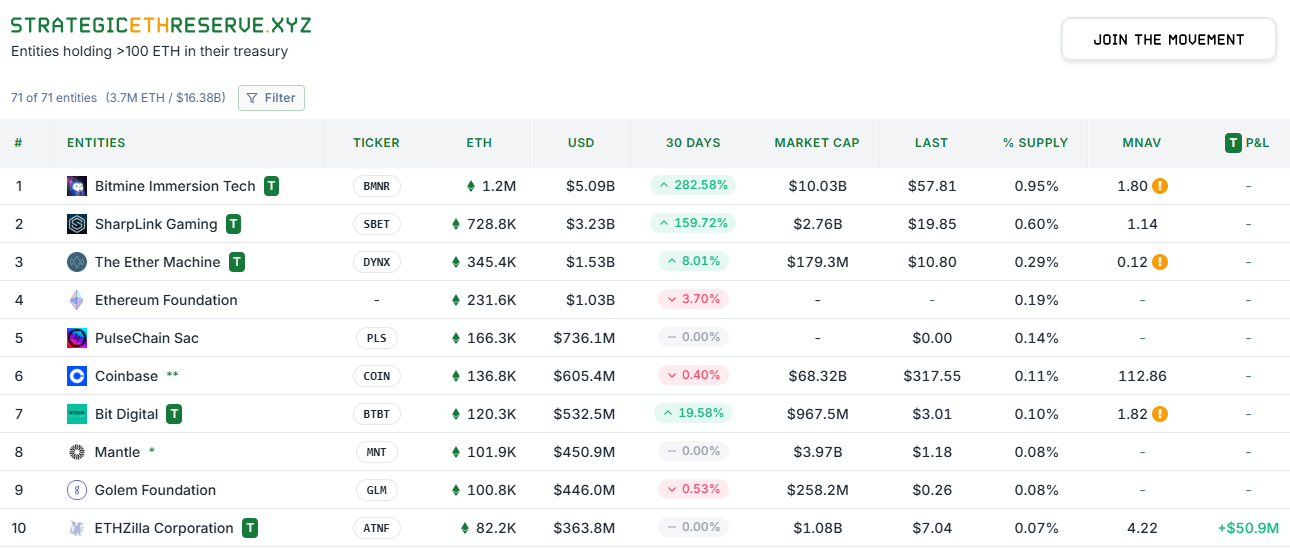The image size is (1290, 550).
Task: Open the Golem Foundation entity name
Action: tap(155, 490)
